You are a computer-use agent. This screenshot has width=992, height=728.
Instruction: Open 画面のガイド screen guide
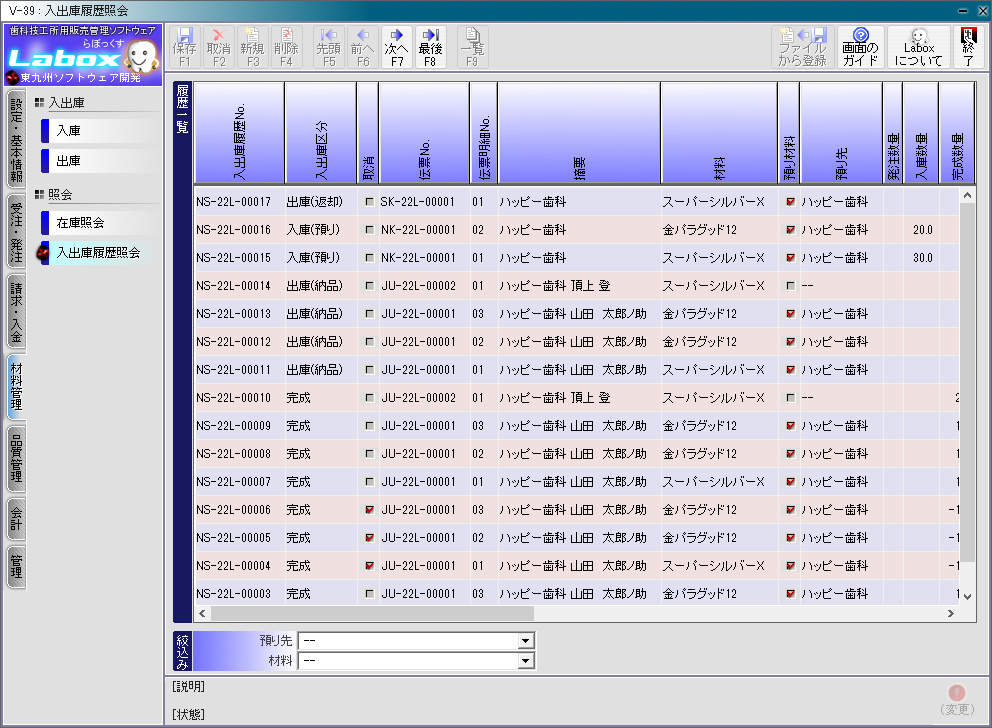(860, 47)
